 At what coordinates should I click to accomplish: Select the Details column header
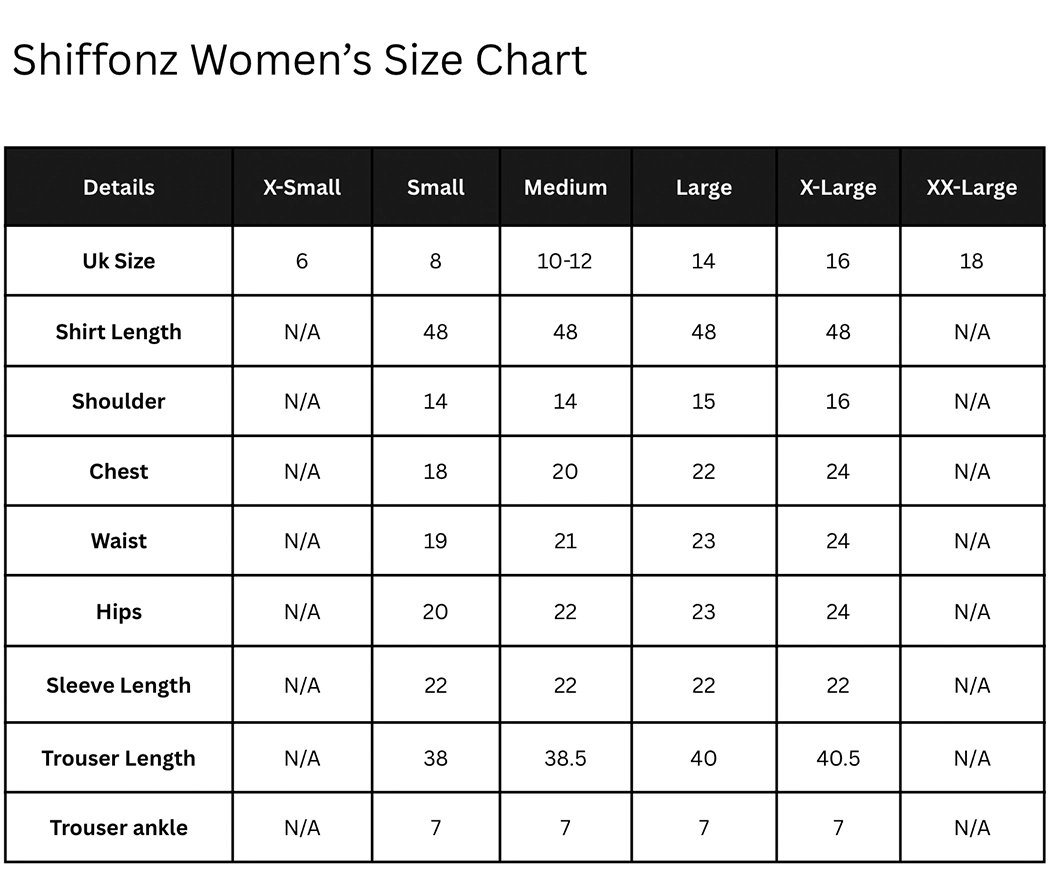[119, 187]
